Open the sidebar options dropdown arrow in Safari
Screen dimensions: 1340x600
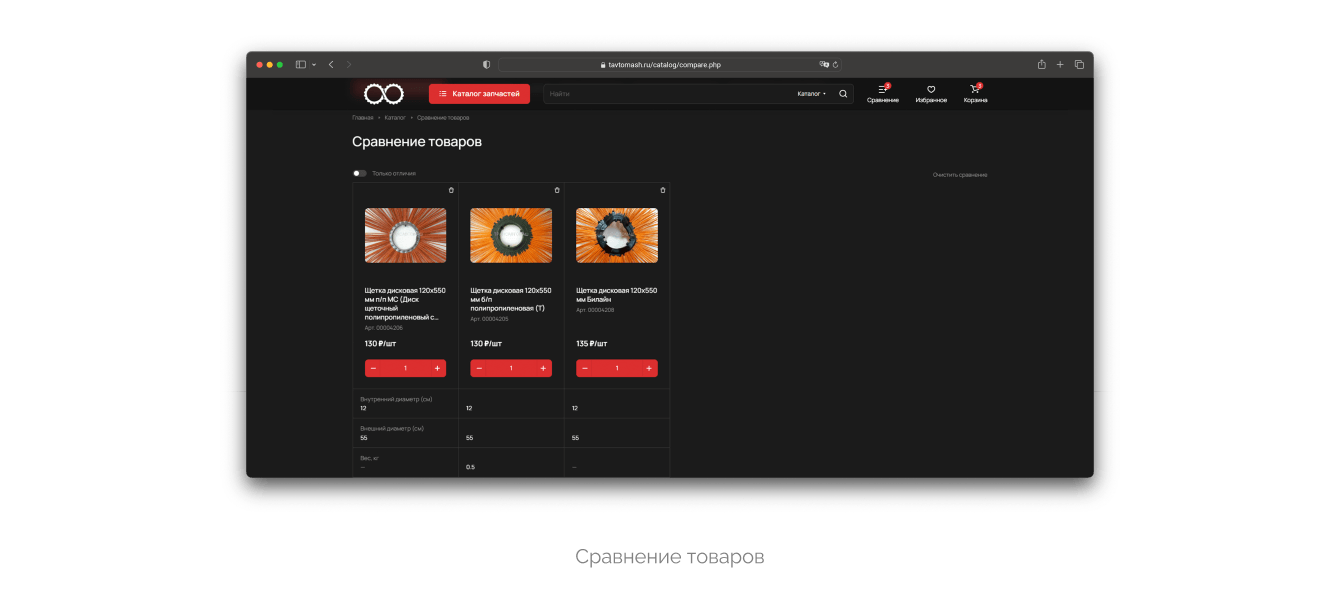click(x=314, y=64)
